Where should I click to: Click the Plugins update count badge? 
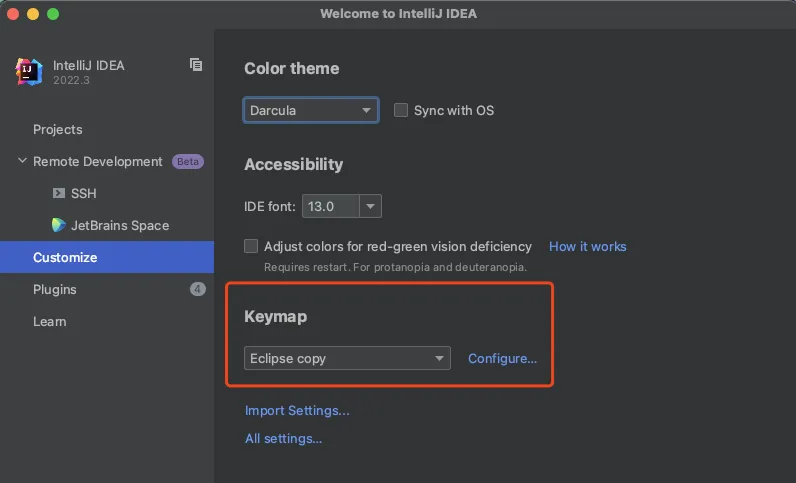pos(197,289)
